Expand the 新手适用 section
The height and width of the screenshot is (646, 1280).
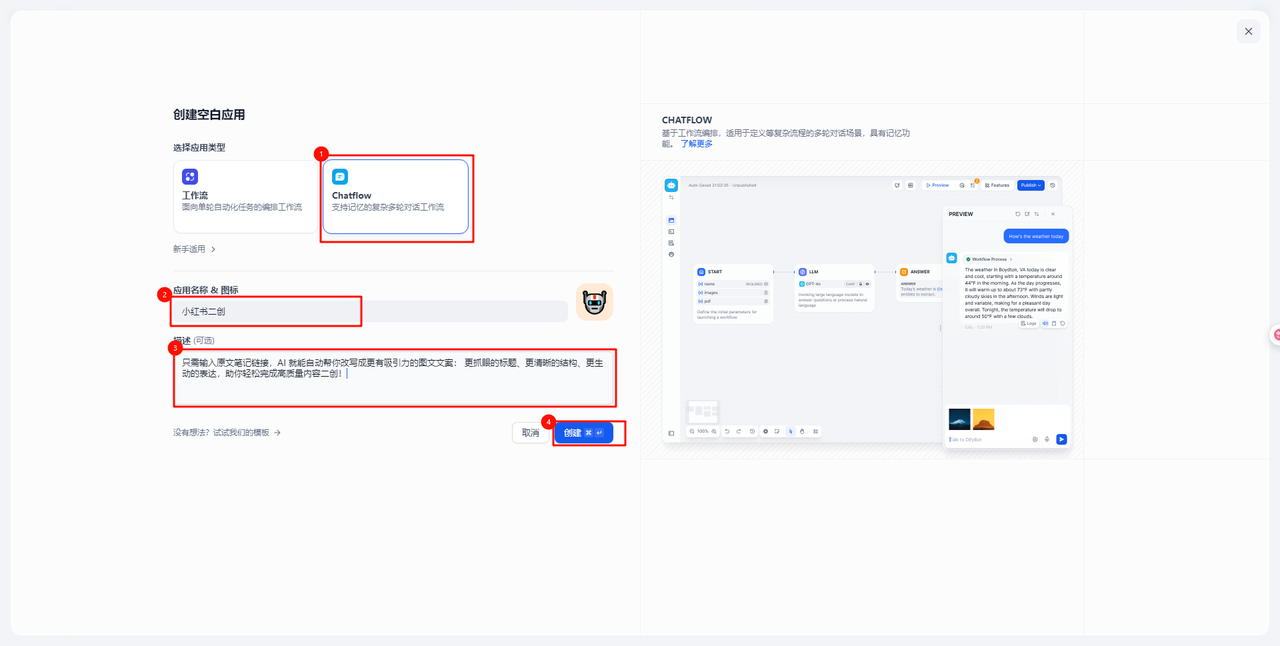195,249
